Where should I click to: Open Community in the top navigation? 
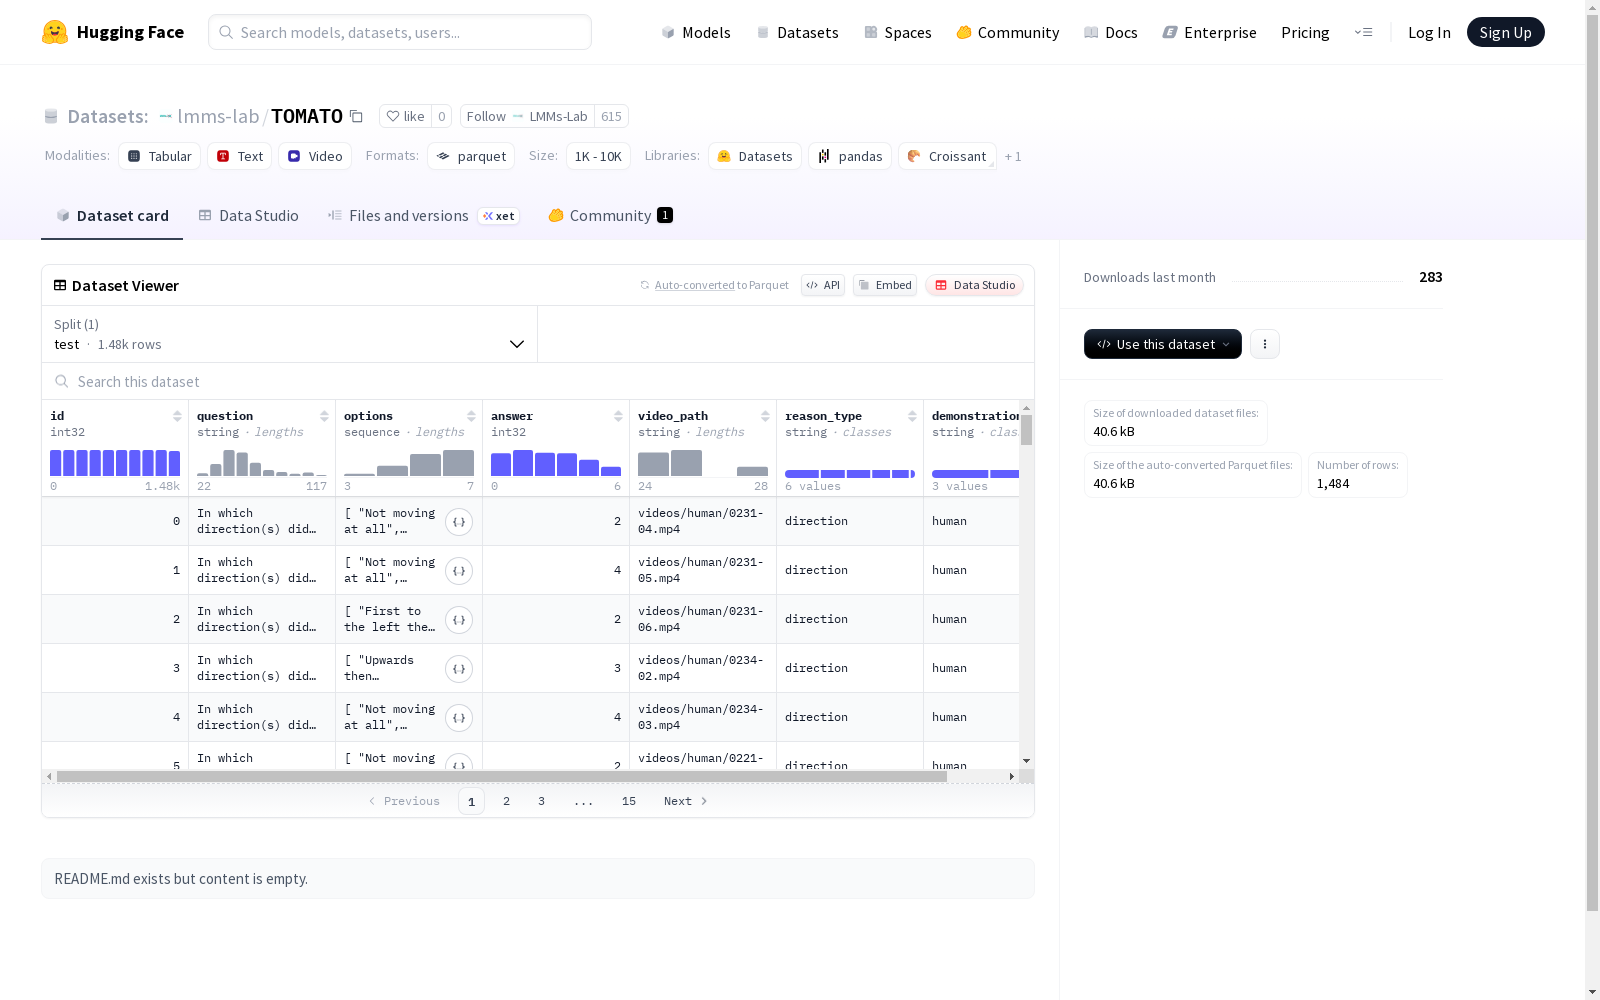click(x=1008, y=32)
